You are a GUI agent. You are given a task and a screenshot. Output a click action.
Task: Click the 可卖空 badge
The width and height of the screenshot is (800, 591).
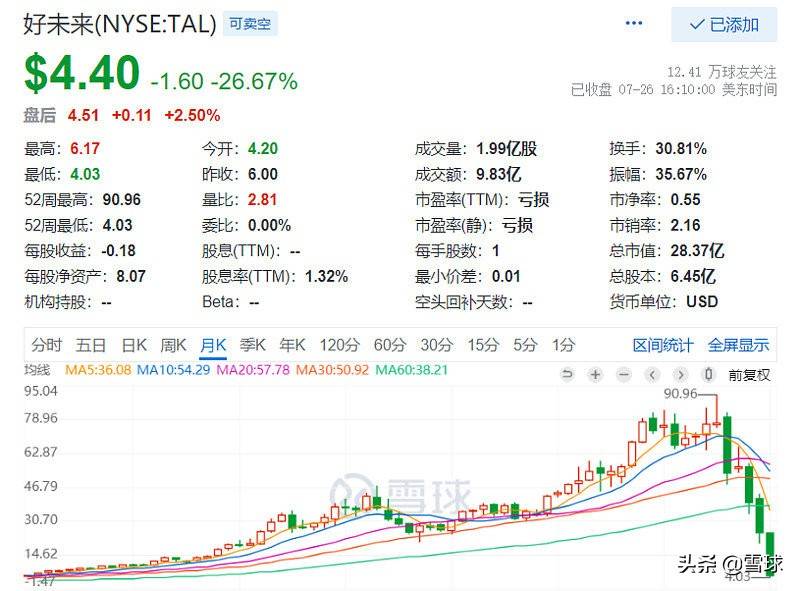pyautogui.click(x=250, y=23)
